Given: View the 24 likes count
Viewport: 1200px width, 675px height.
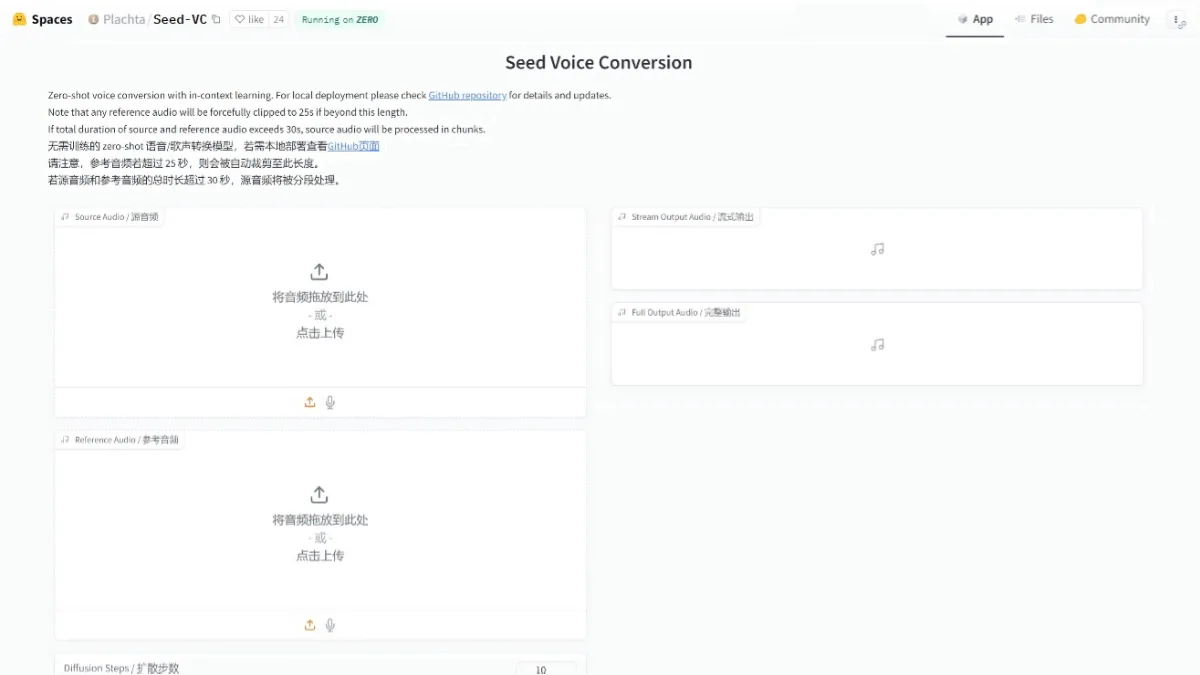Looking at the screenshot, I should pos(279,19).
